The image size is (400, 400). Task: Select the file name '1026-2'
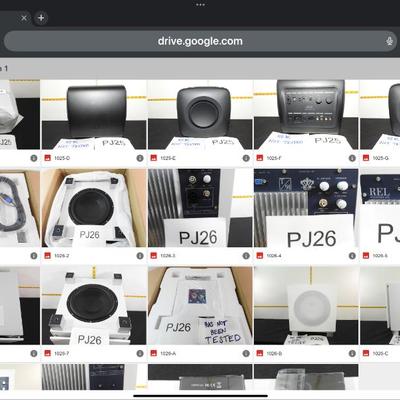pyautogui.click(x=61, y=256)
